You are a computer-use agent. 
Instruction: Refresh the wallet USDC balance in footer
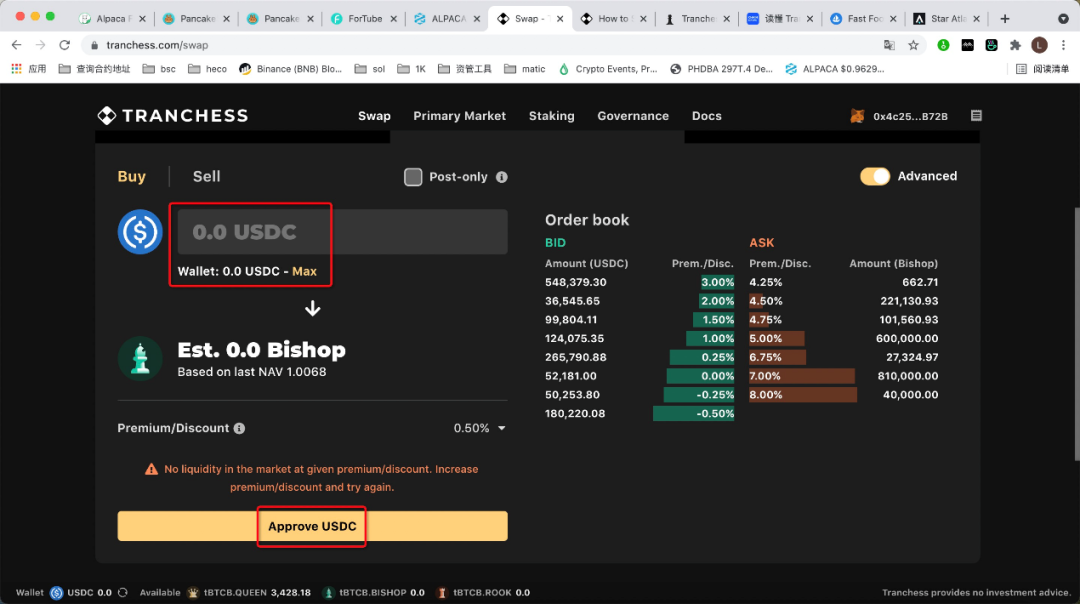(x=123, y=592)
